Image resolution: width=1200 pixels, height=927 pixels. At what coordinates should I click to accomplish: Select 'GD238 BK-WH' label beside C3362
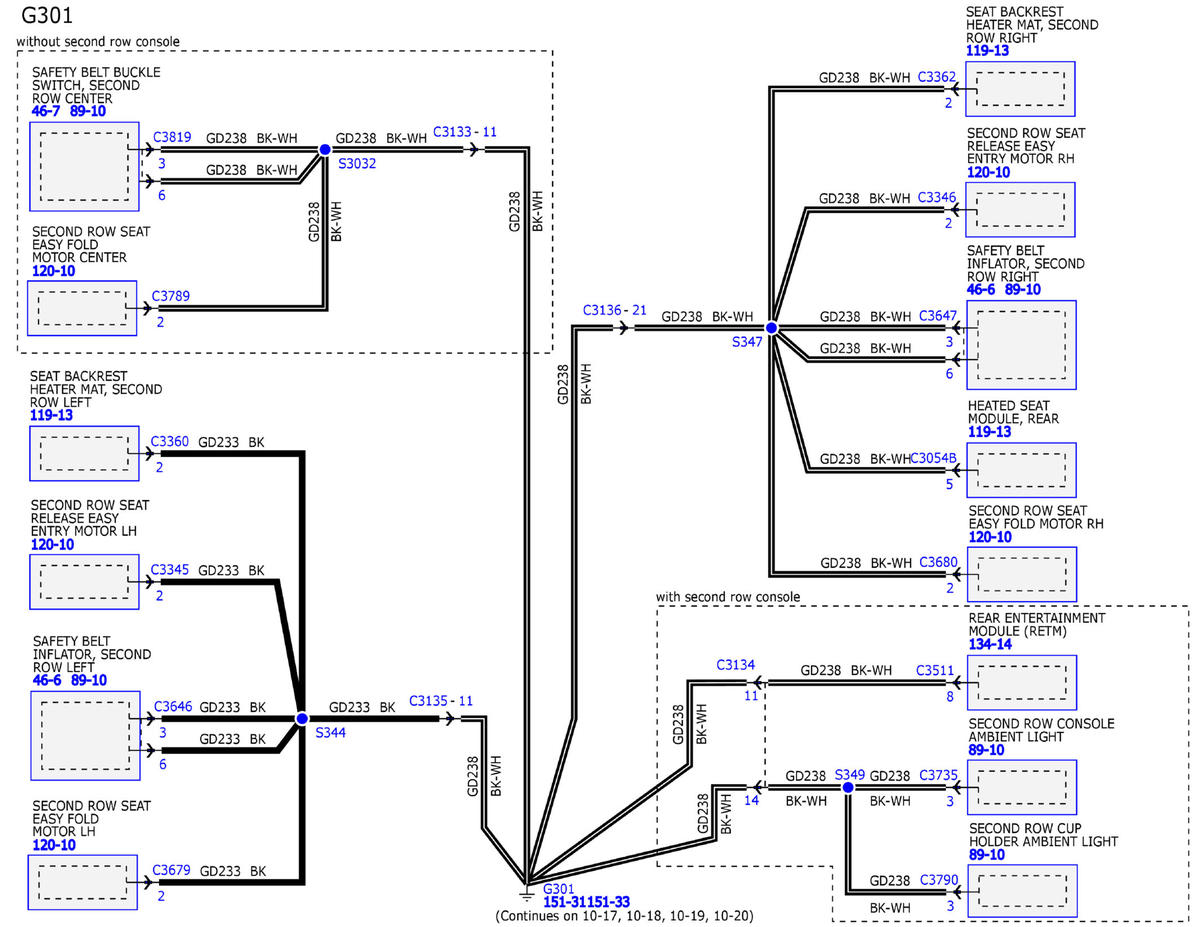click(865, 77)
